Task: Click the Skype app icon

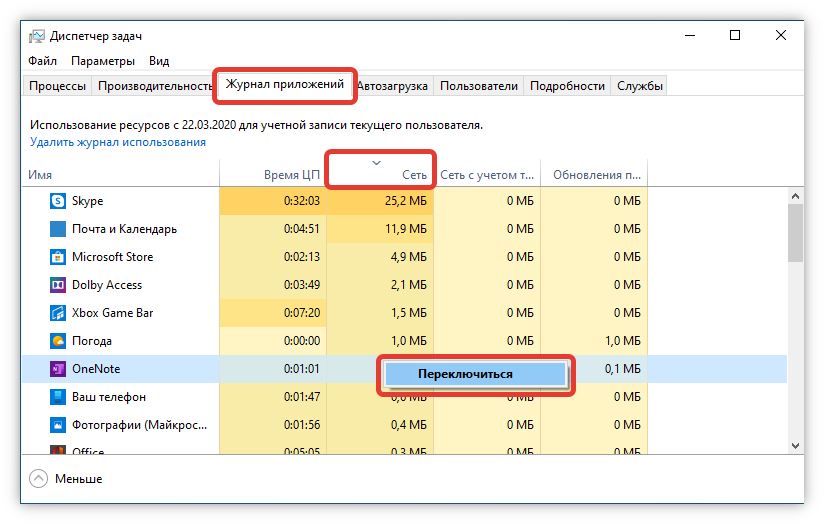Action: [x=58, y=201]
